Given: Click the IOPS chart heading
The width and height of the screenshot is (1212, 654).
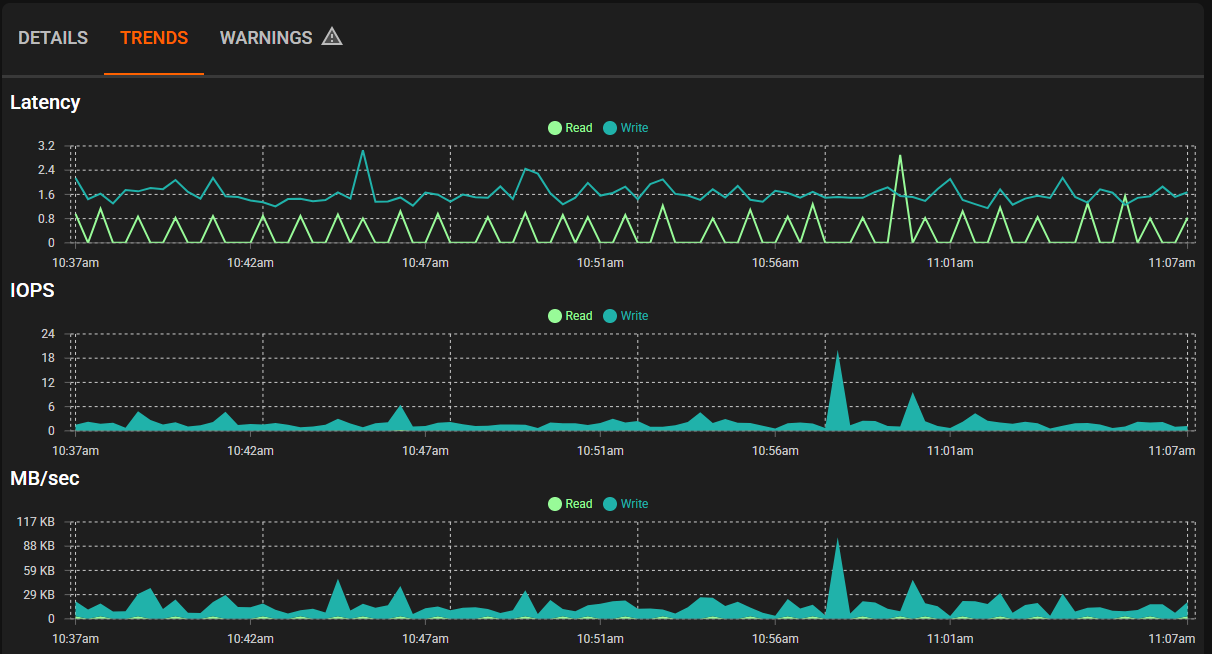Looking at the screenshot, I should (x=31, y=290).
